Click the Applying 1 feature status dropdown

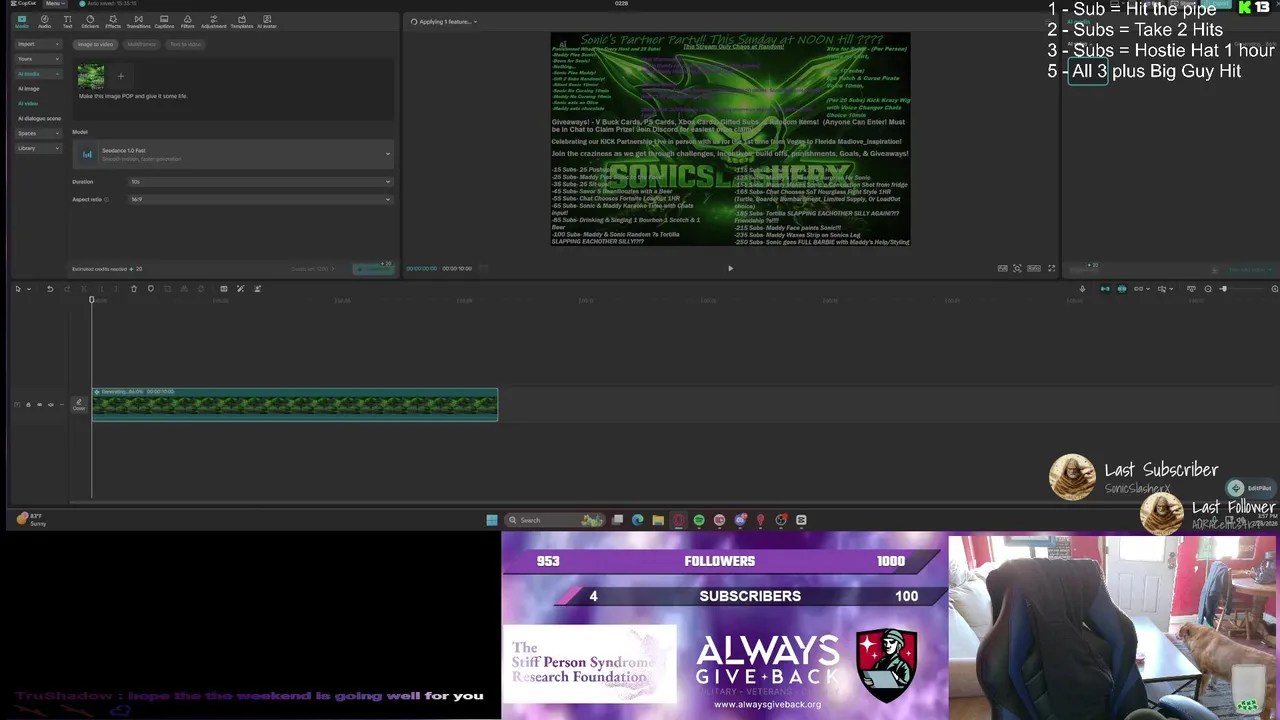tap(442, 21)
